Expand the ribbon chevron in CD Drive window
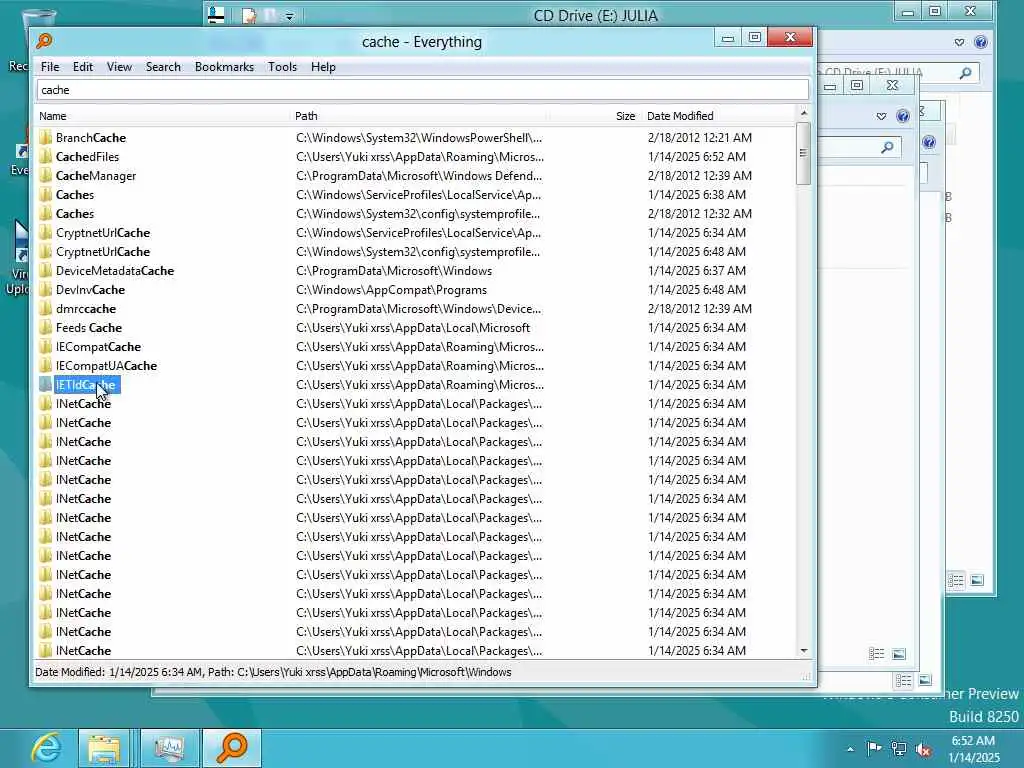This screenshot has width=1024, height=768. [959, 42]
